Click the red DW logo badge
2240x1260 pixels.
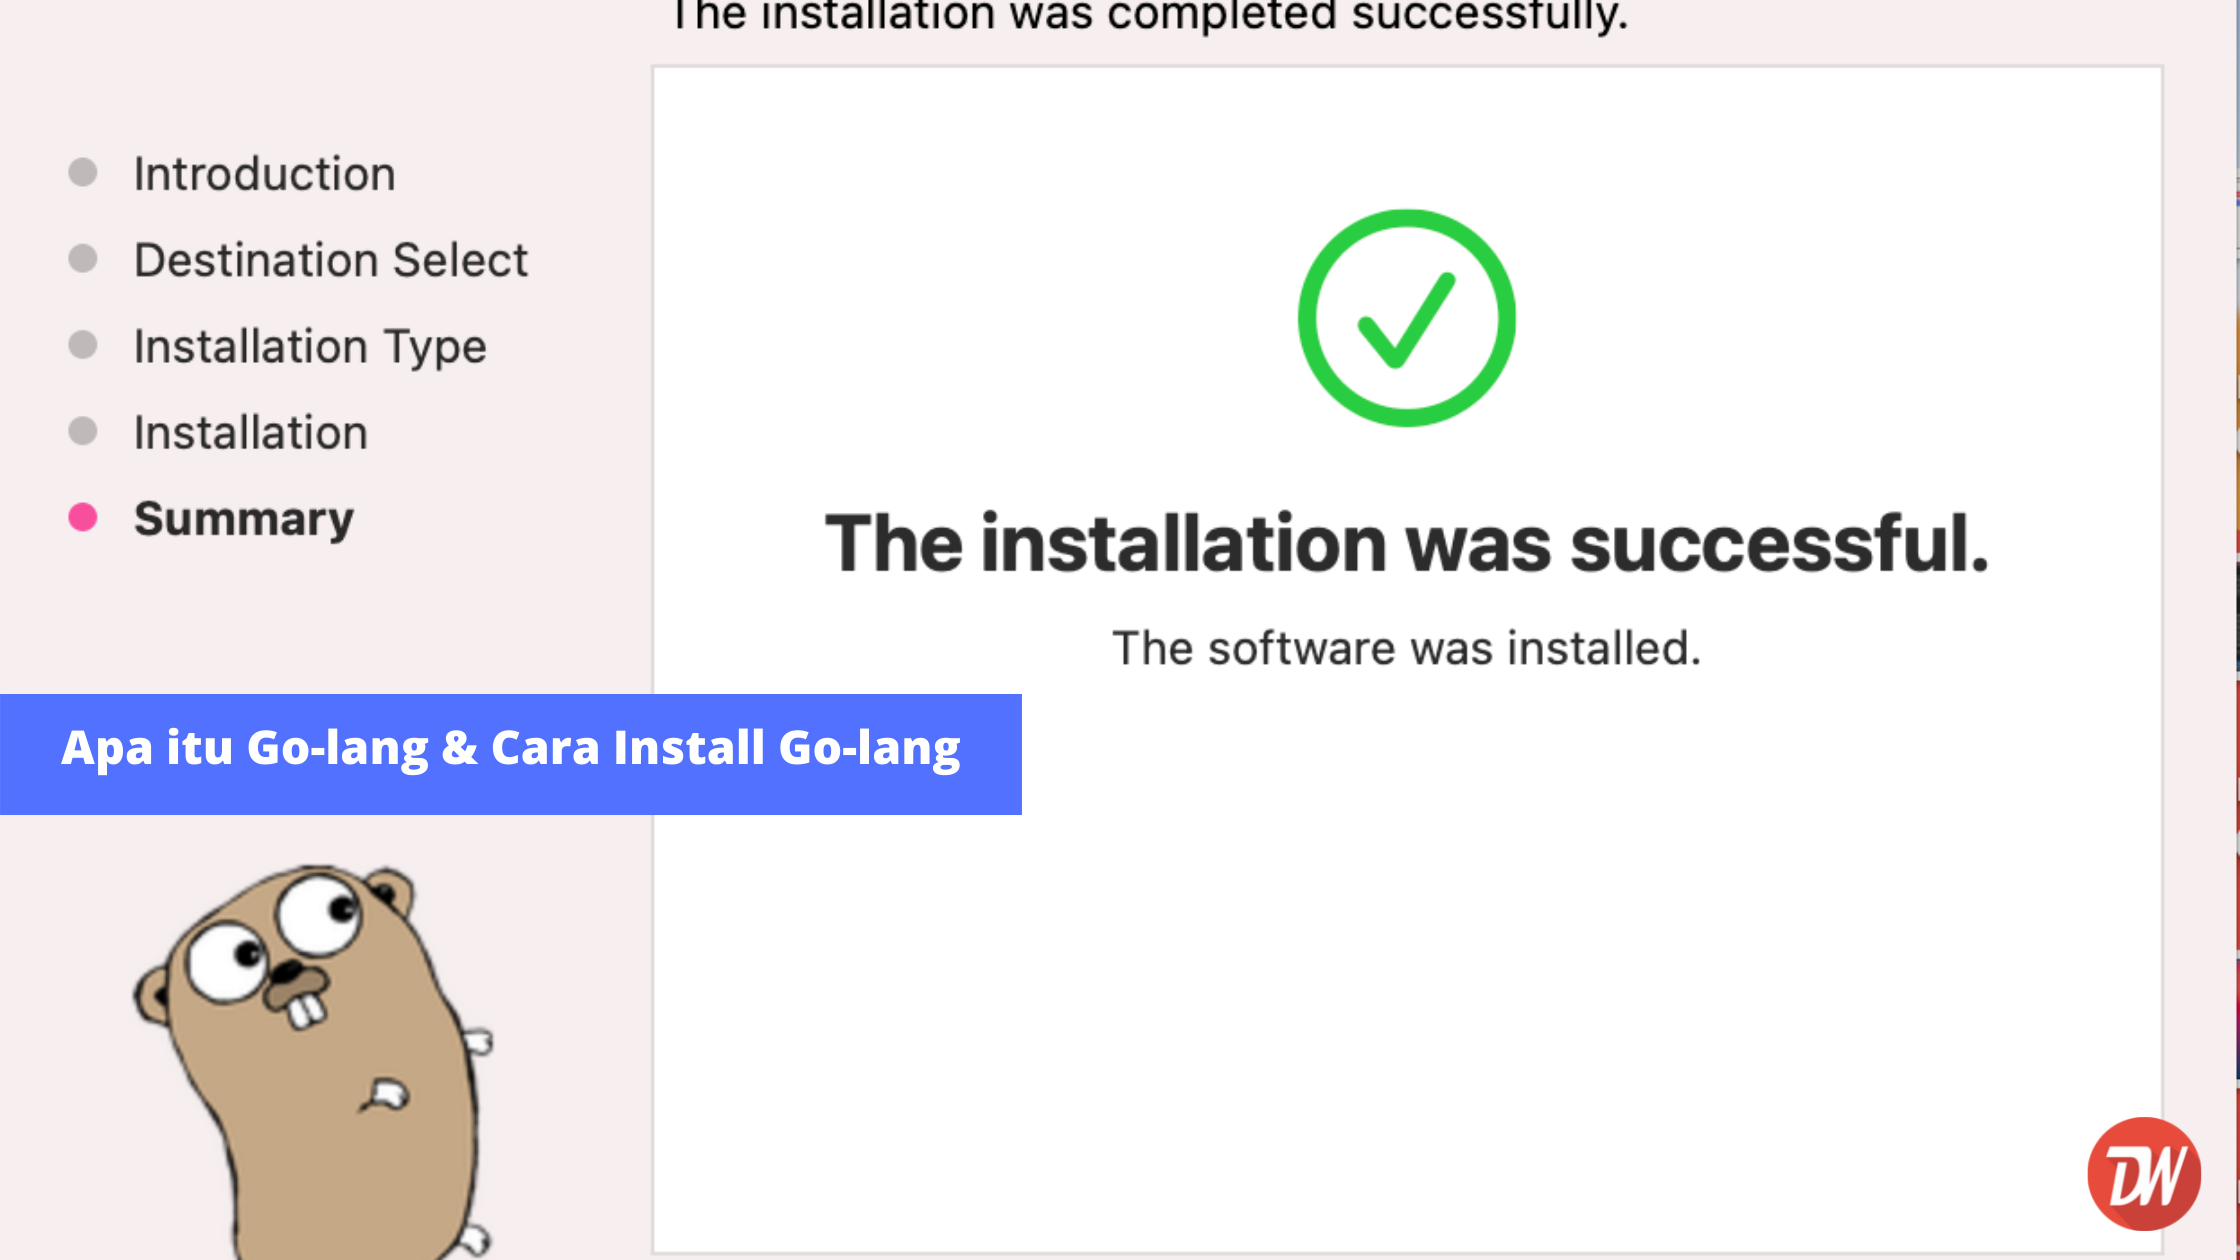pos(2143,1173)
